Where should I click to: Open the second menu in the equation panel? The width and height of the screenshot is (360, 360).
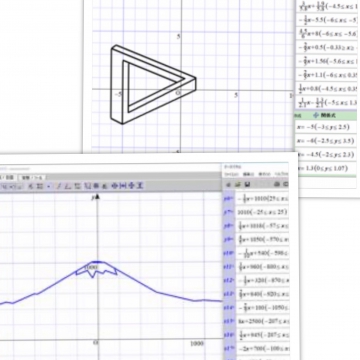tap(248, 174)
